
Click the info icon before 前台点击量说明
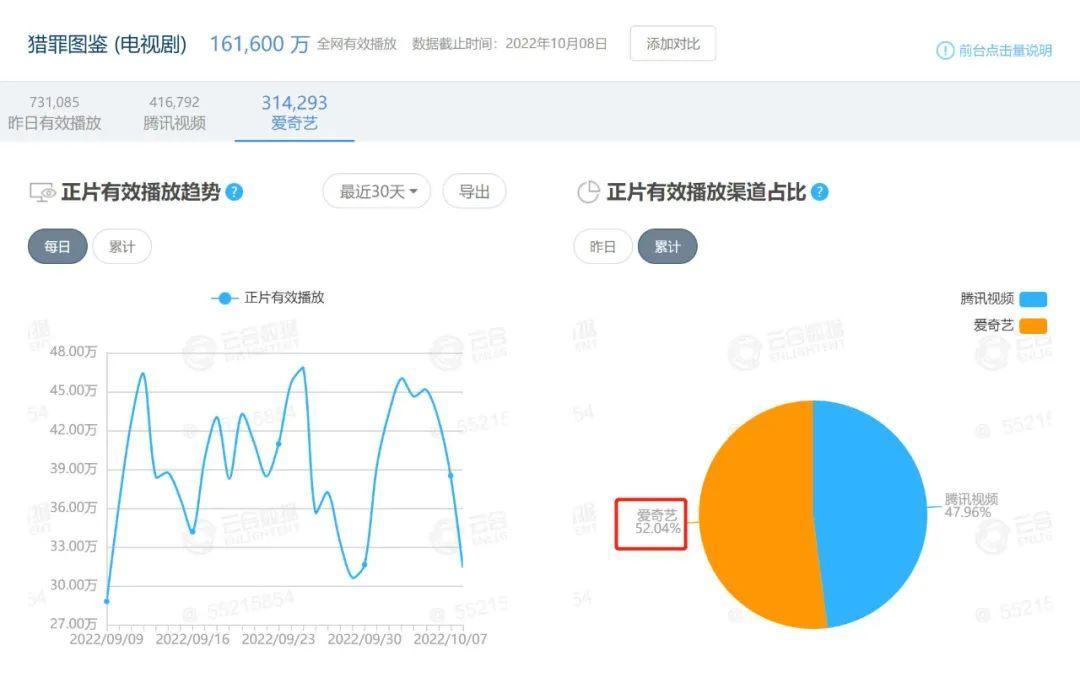pyautogui.click(x=945, y=50)
